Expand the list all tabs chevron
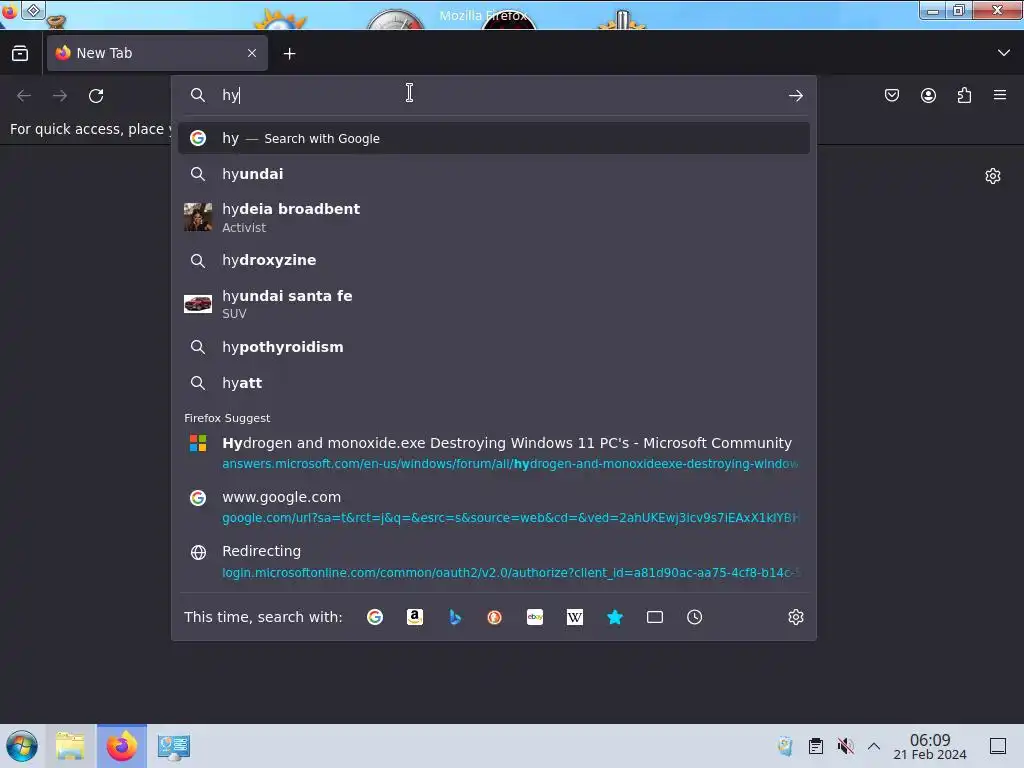Screen dimensions: 1024x768 (x=1004, y=53)
